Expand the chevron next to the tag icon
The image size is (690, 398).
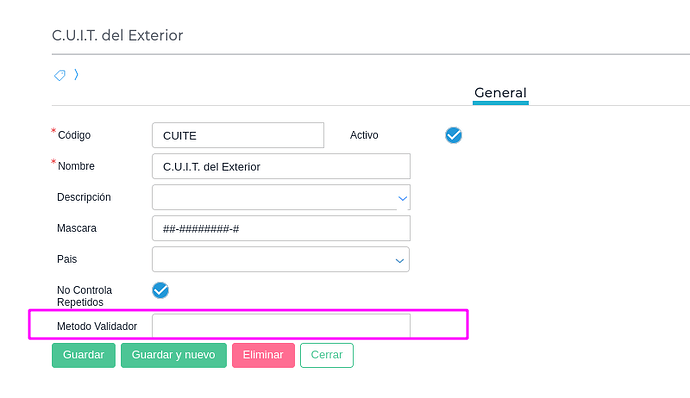click(x=77, y=74)
